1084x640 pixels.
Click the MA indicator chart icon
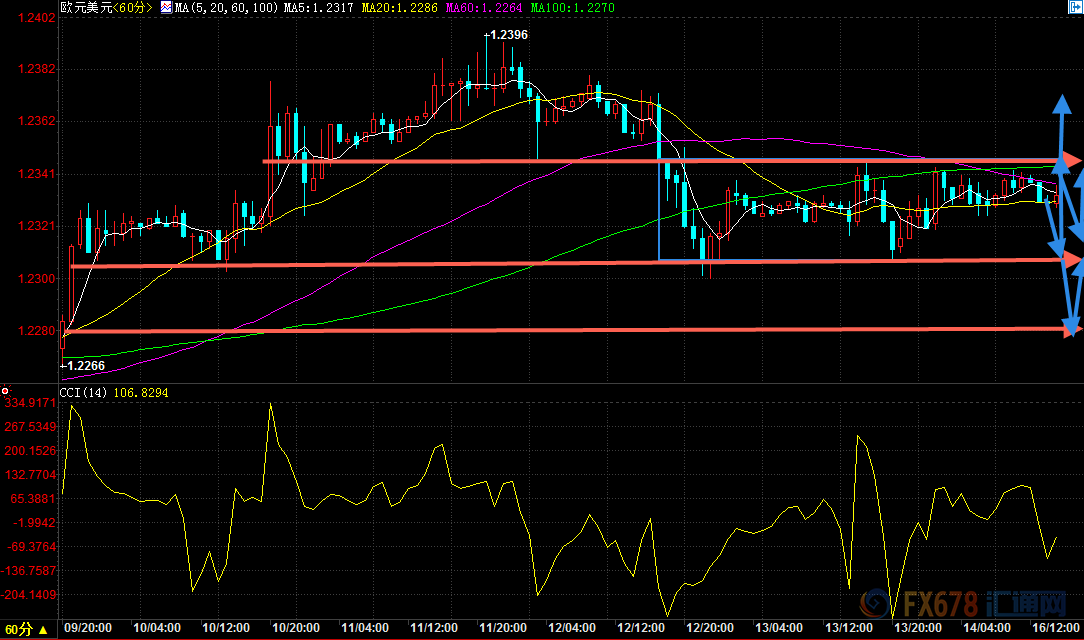point(166,7)
